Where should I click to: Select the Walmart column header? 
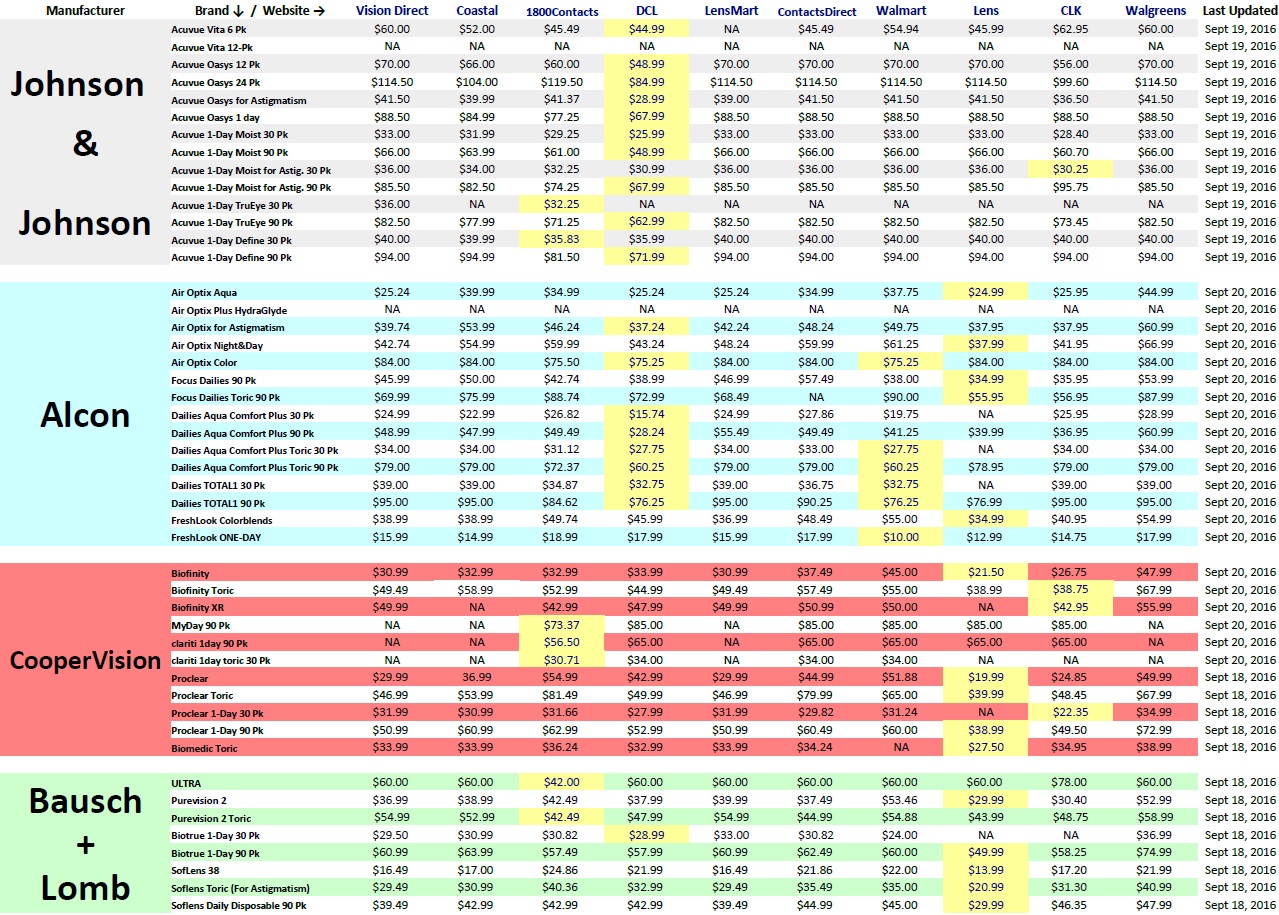tap(900, 10)
